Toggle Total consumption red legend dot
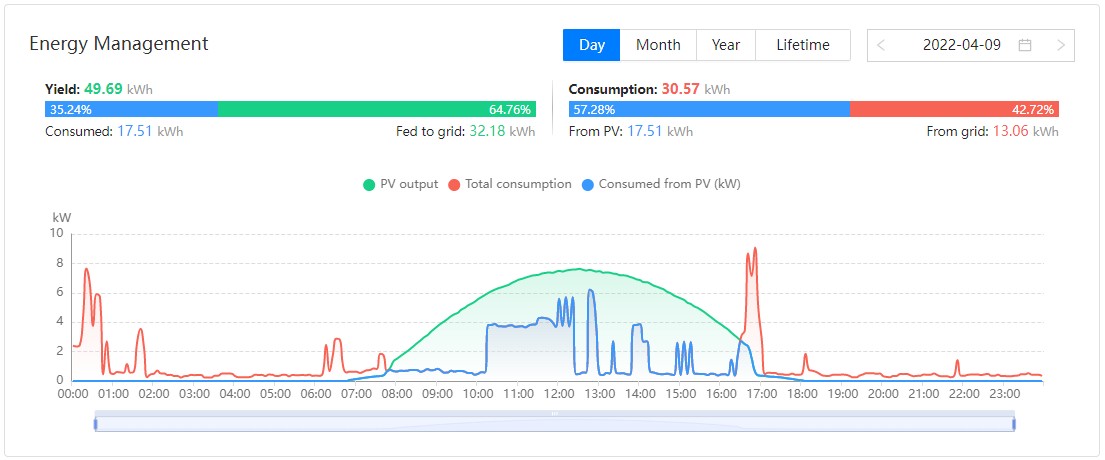 [x=454, y=185]
